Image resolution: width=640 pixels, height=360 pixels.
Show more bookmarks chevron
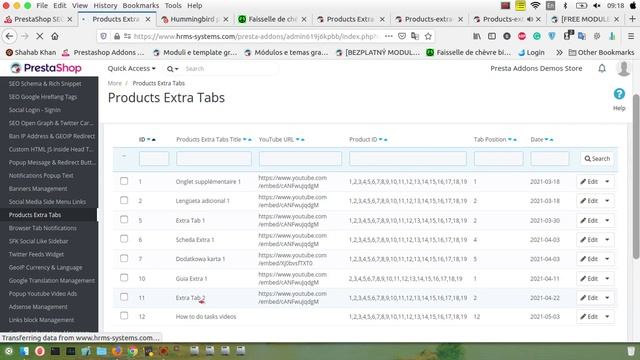tap(559, 52)
